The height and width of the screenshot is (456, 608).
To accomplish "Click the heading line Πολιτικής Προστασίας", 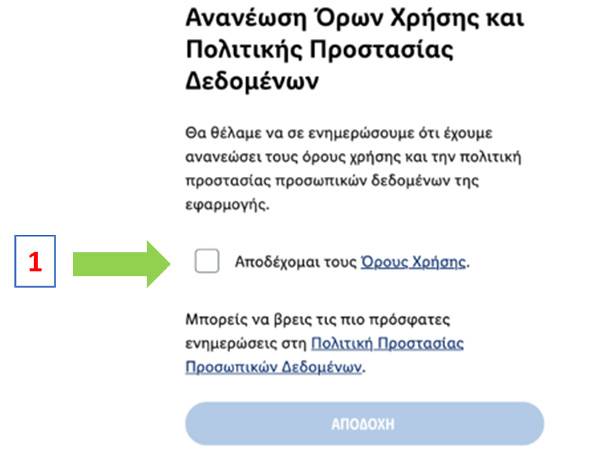I will [320, 50].
